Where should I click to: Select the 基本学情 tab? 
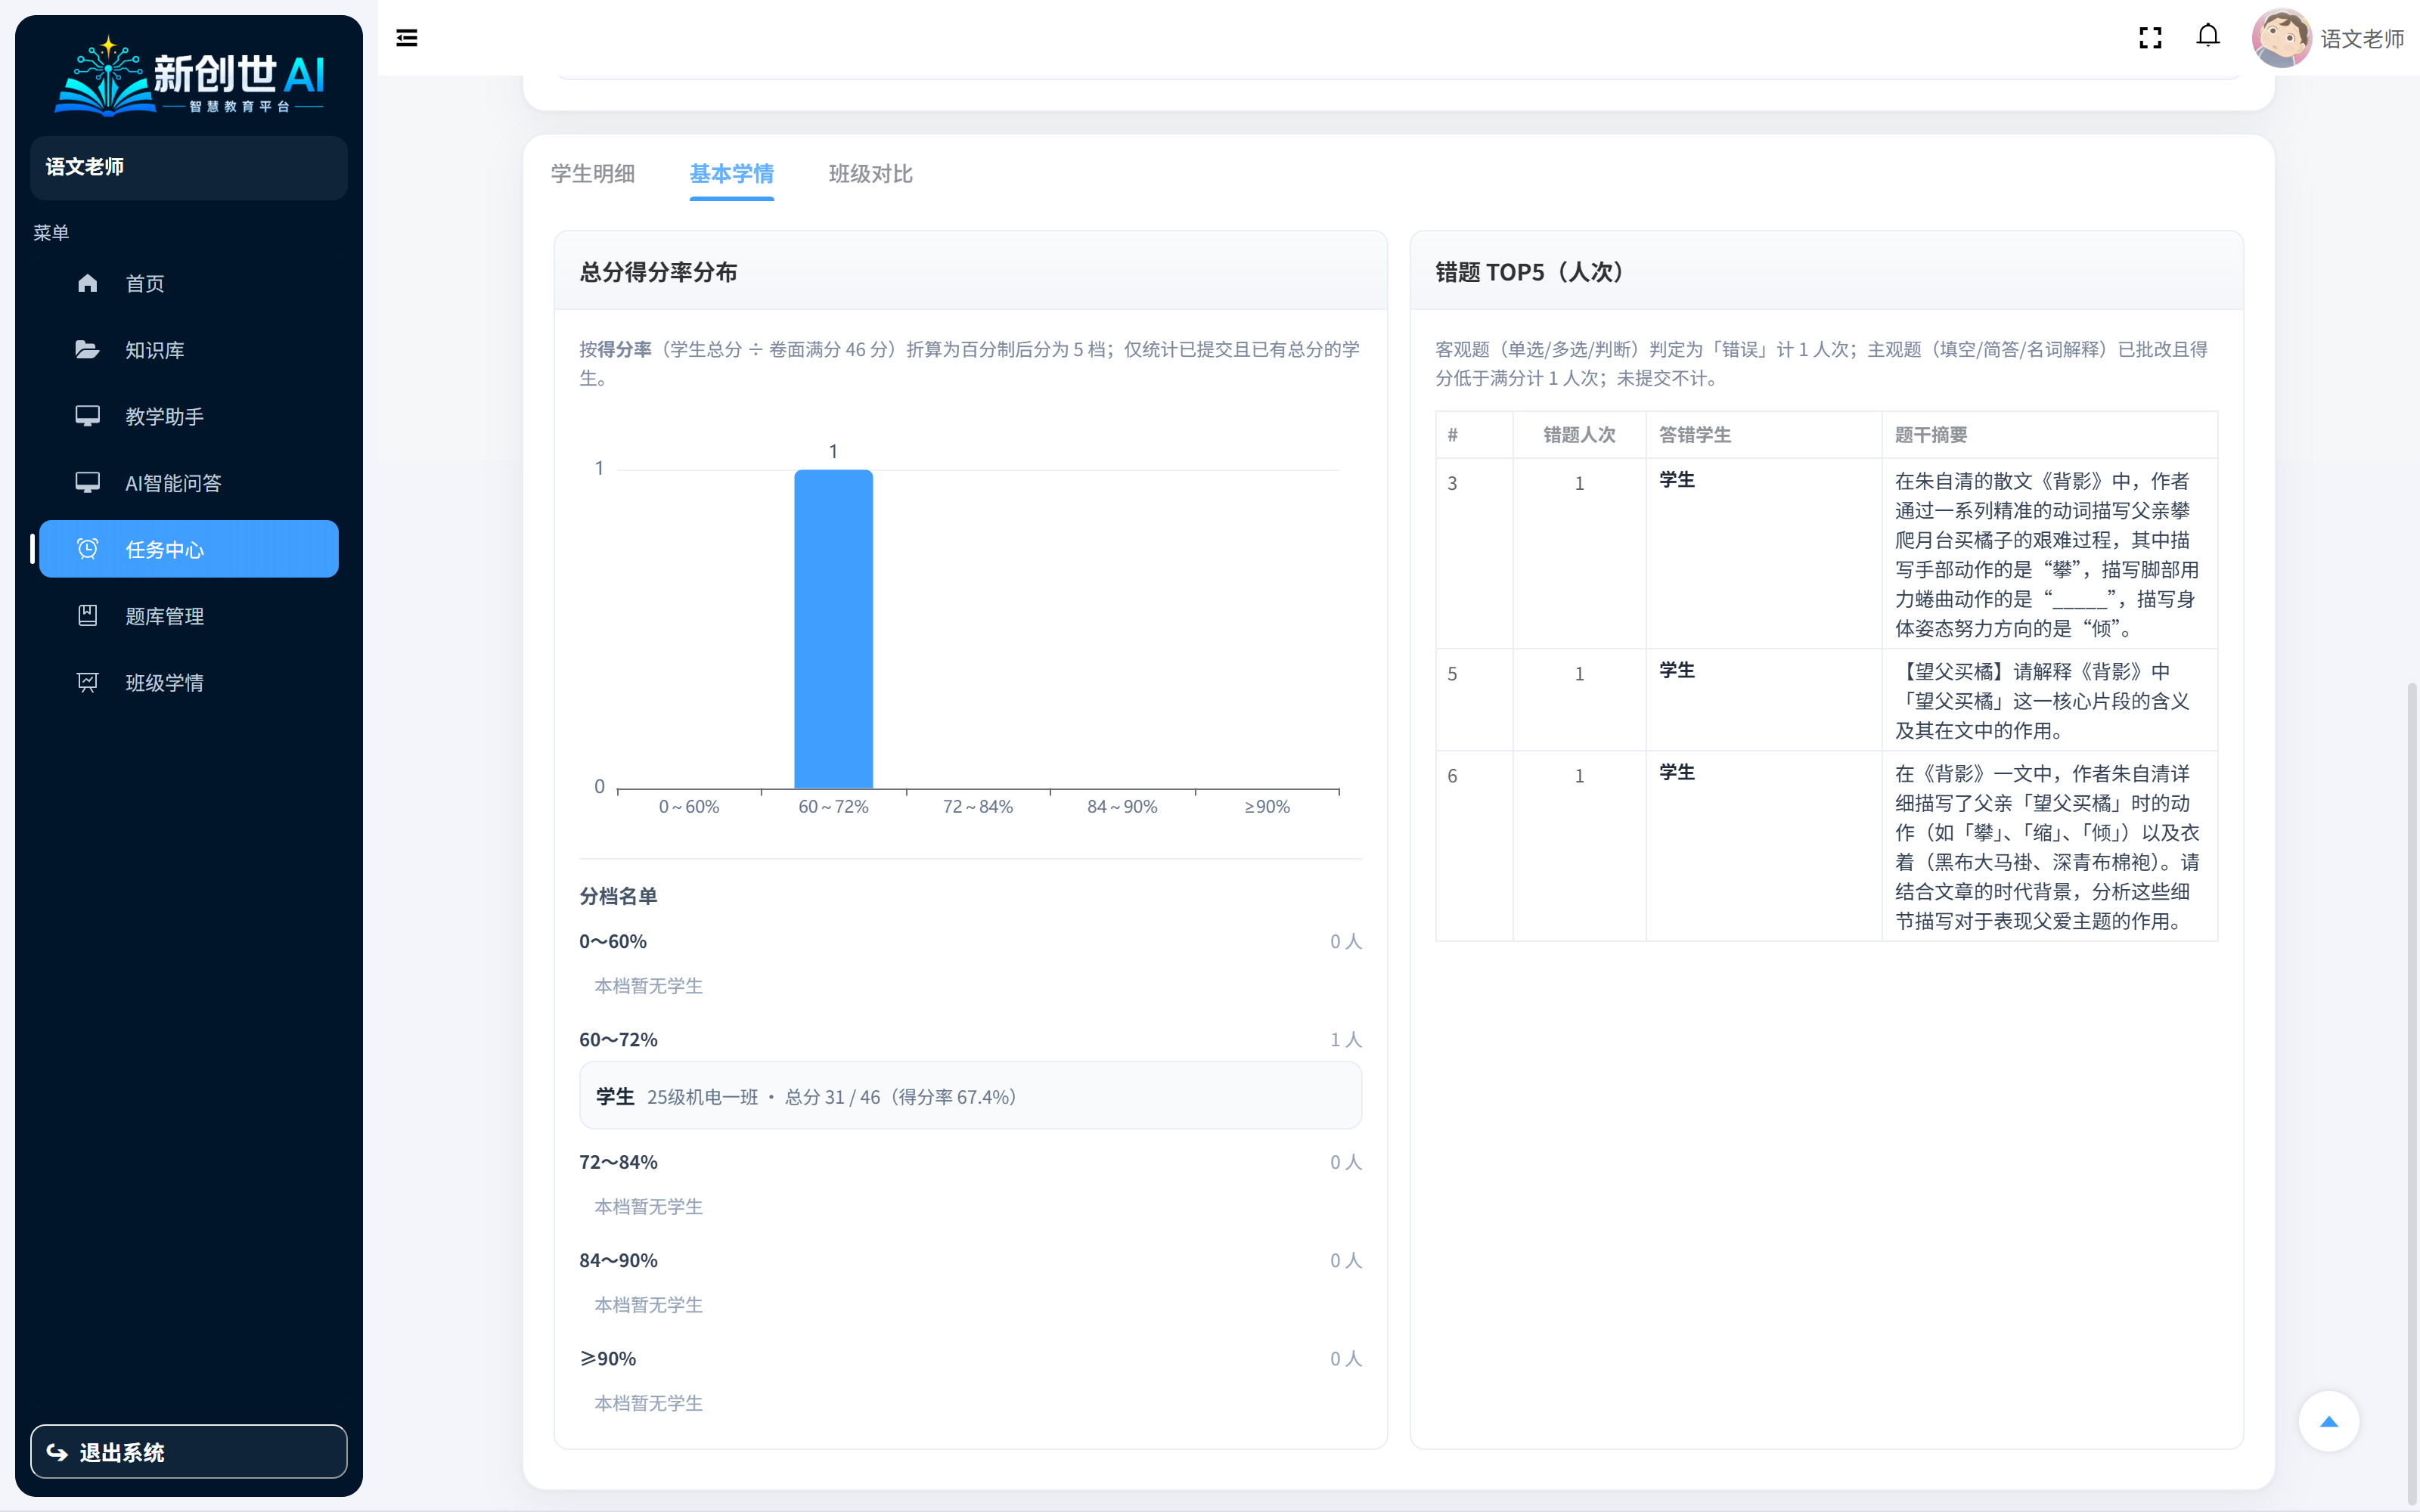point(732,174)
